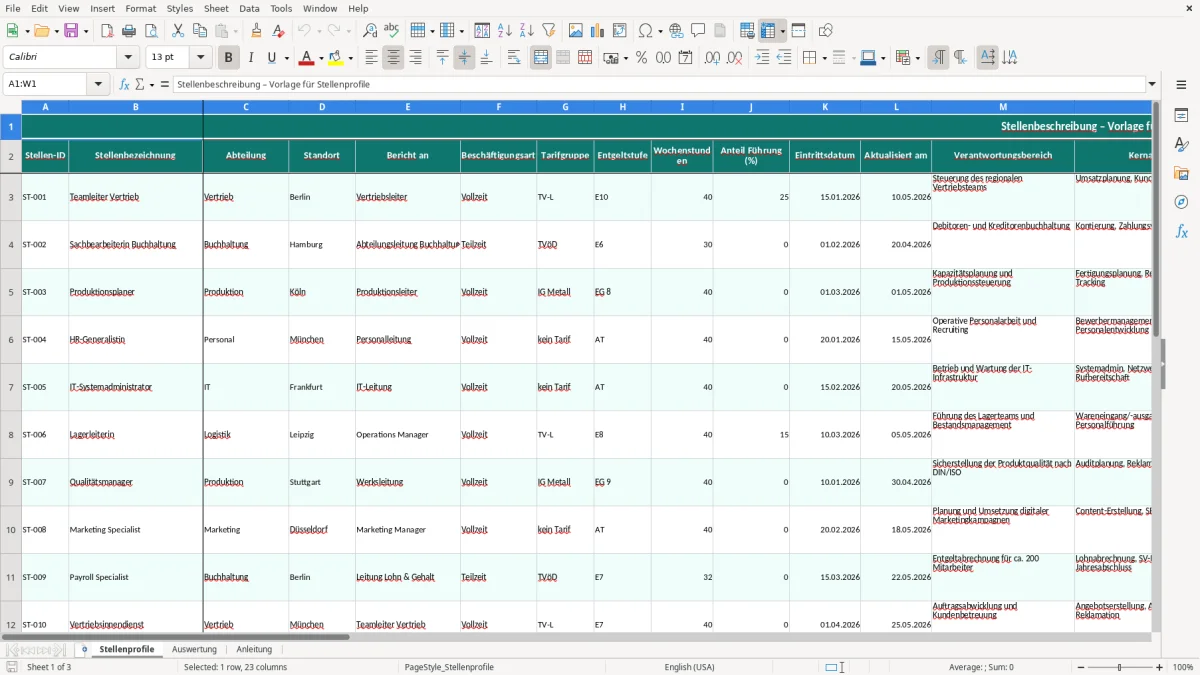Insert an image

click(x=576, y=31)
